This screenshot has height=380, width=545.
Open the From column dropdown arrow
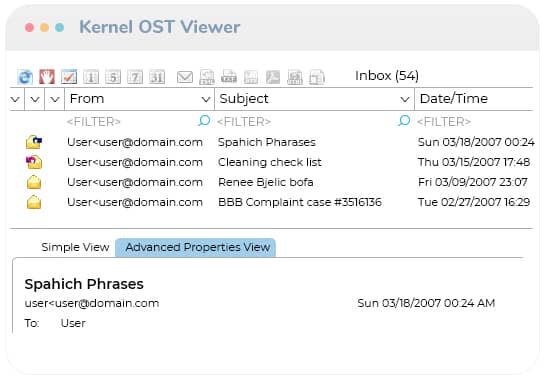pyautogui.click(x=206, y=99)
